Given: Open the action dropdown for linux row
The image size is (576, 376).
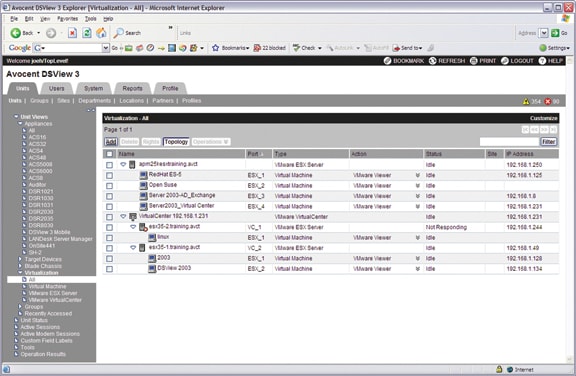Looking at the screenshot, I should [418, 238].
